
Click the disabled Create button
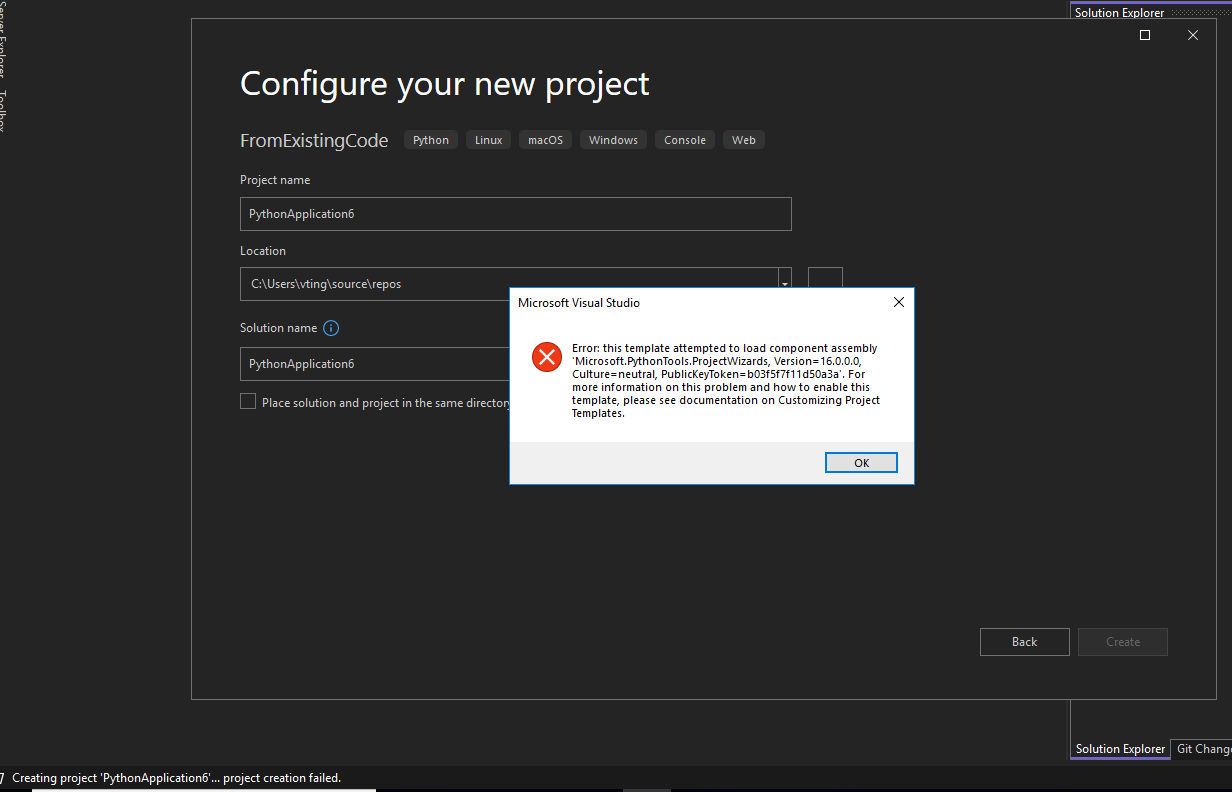(1123, 642)
